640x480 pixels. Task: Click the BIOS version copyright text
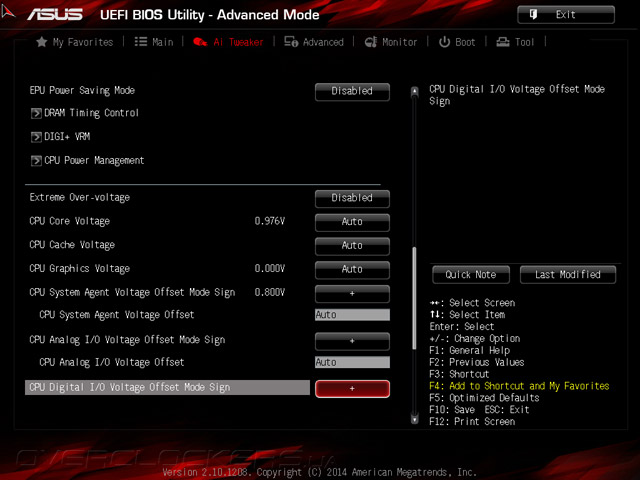tap(320, 472)
